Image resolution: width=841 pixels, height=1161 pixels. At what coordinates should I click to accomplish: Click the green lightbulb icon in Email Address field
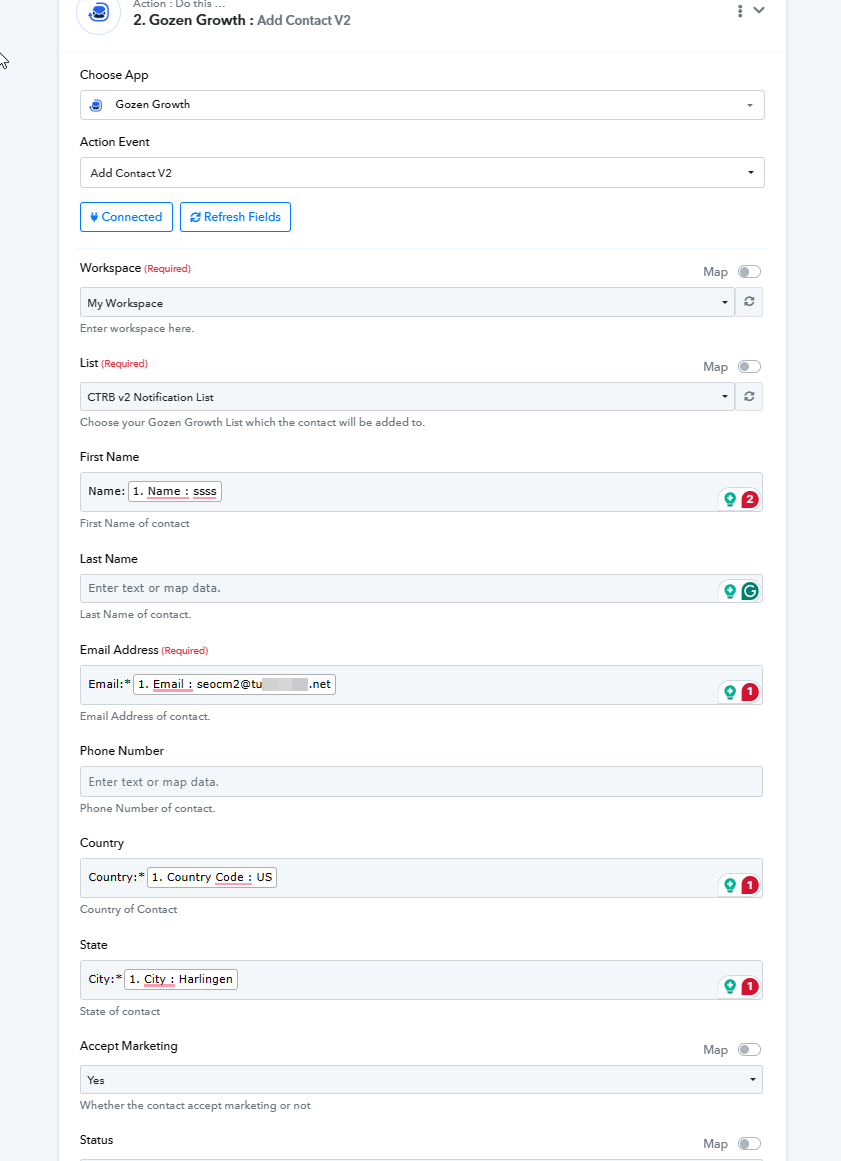pyautogui.click(x=730, y=692)
